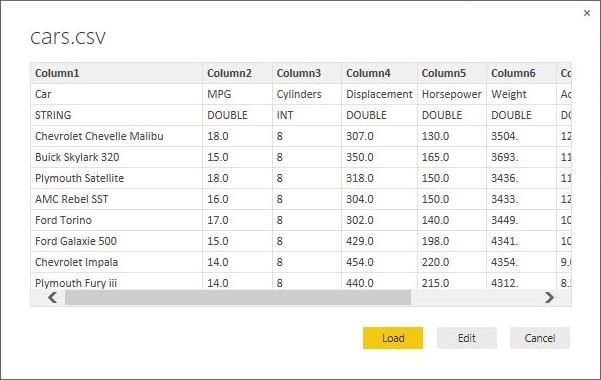
Task: Click the weight value 4354.
Action: tap(521, 262)
